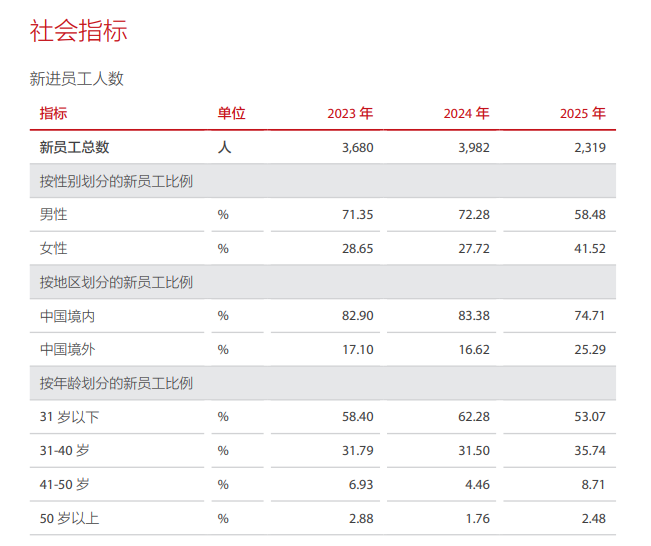The height and width of the screenshot is (546, 651).
Task: Click section header 按性别划分的新员工比例
Action: (x=116, y=181)
